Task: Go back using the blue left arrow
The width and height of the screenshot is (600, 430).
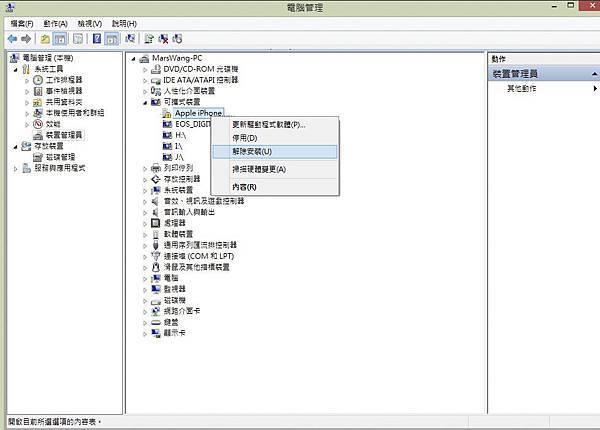Action: (x=12, y=39)
